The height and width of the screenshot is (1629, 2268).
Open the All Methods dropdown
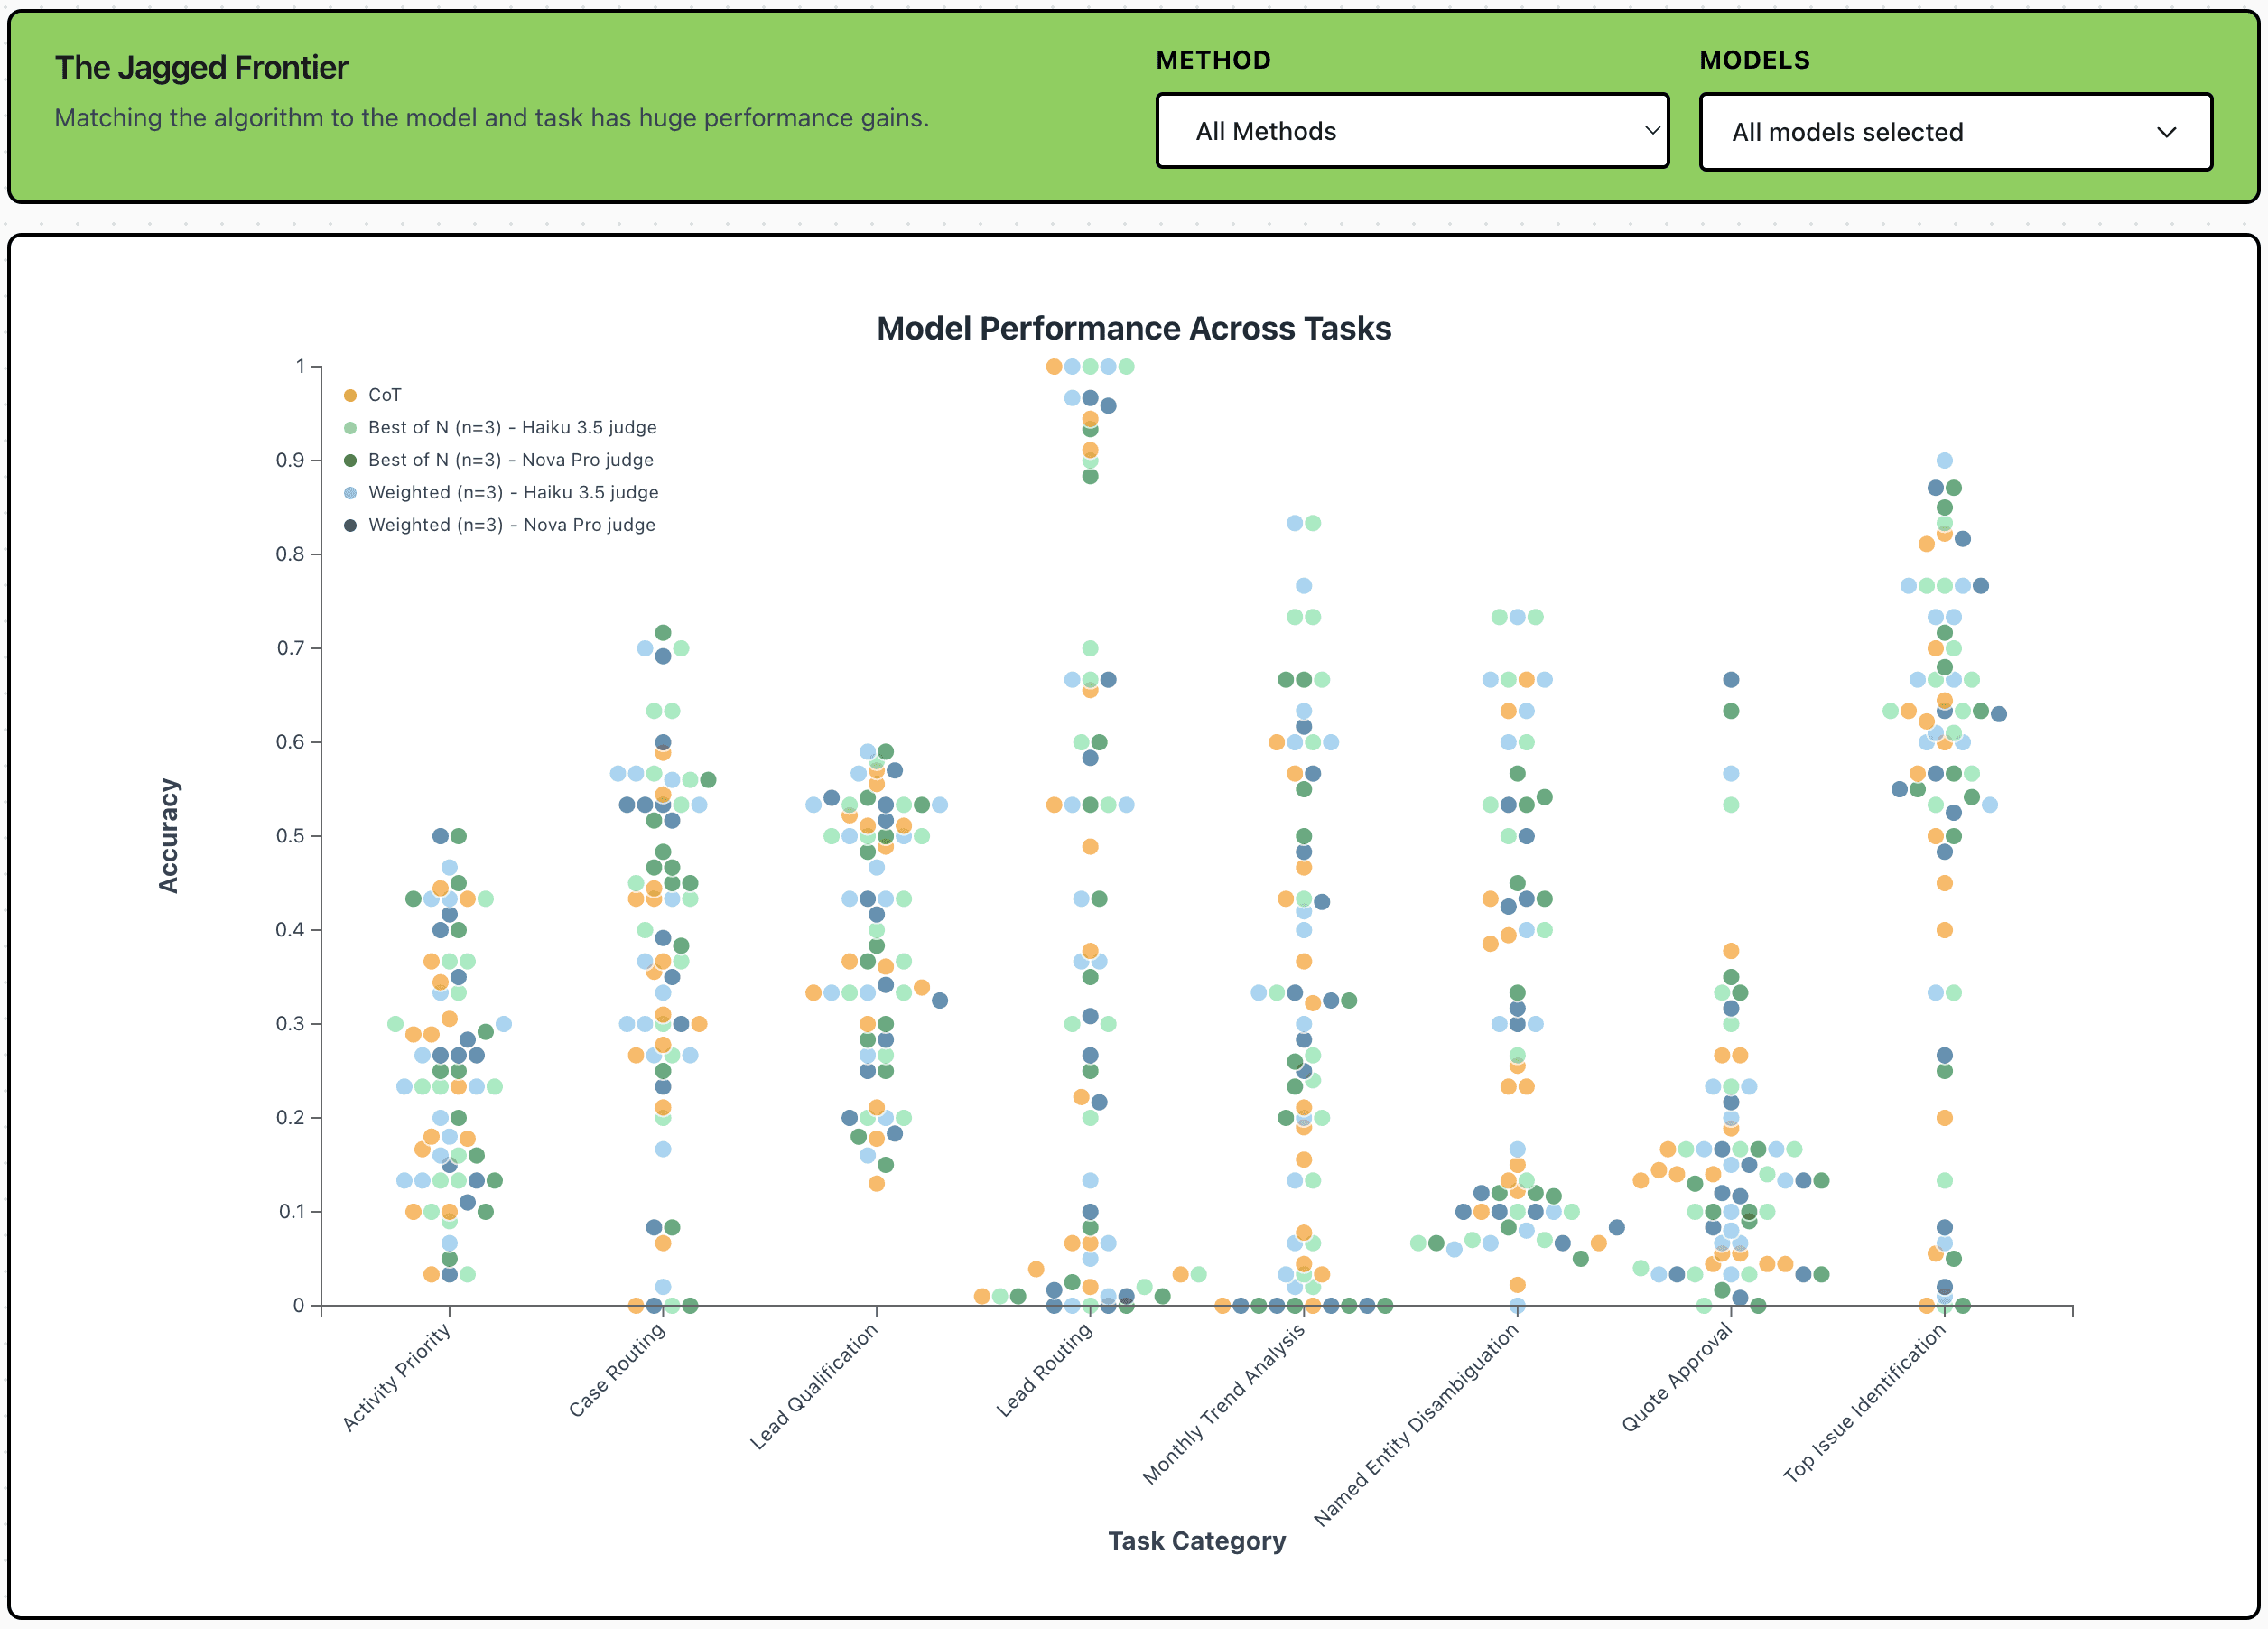tap(1412, 131)
